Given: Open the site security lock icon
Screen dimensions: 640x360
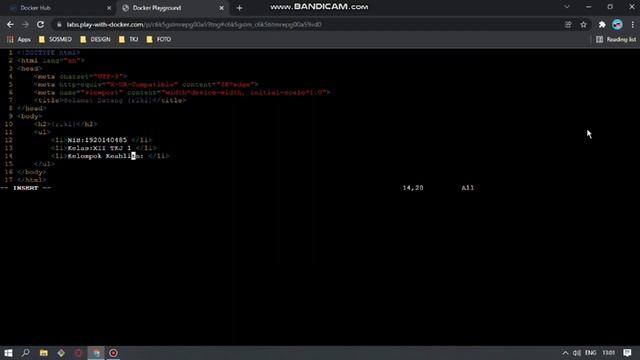Looking at the screenshot, I should click(x=60, y=24).
